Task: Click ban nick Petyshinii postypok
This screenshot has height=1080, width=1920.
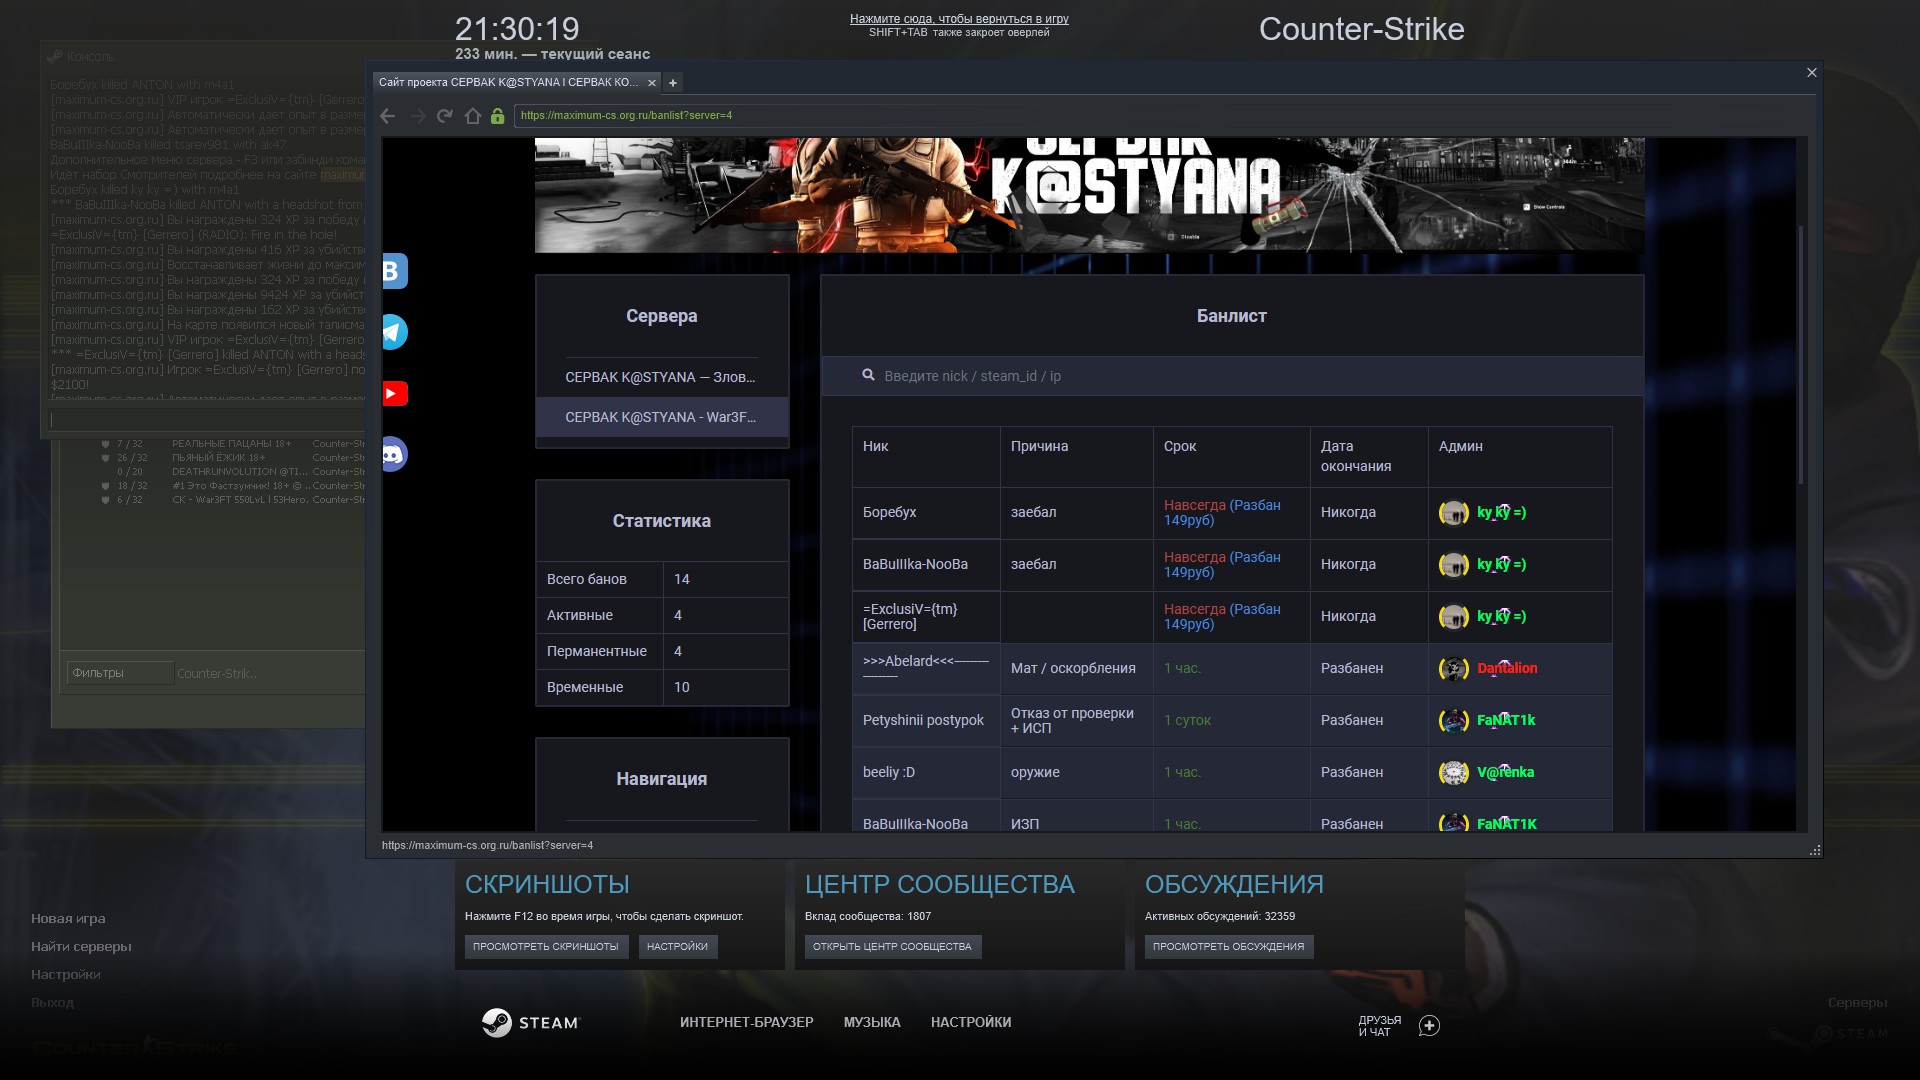Action: 923,720
